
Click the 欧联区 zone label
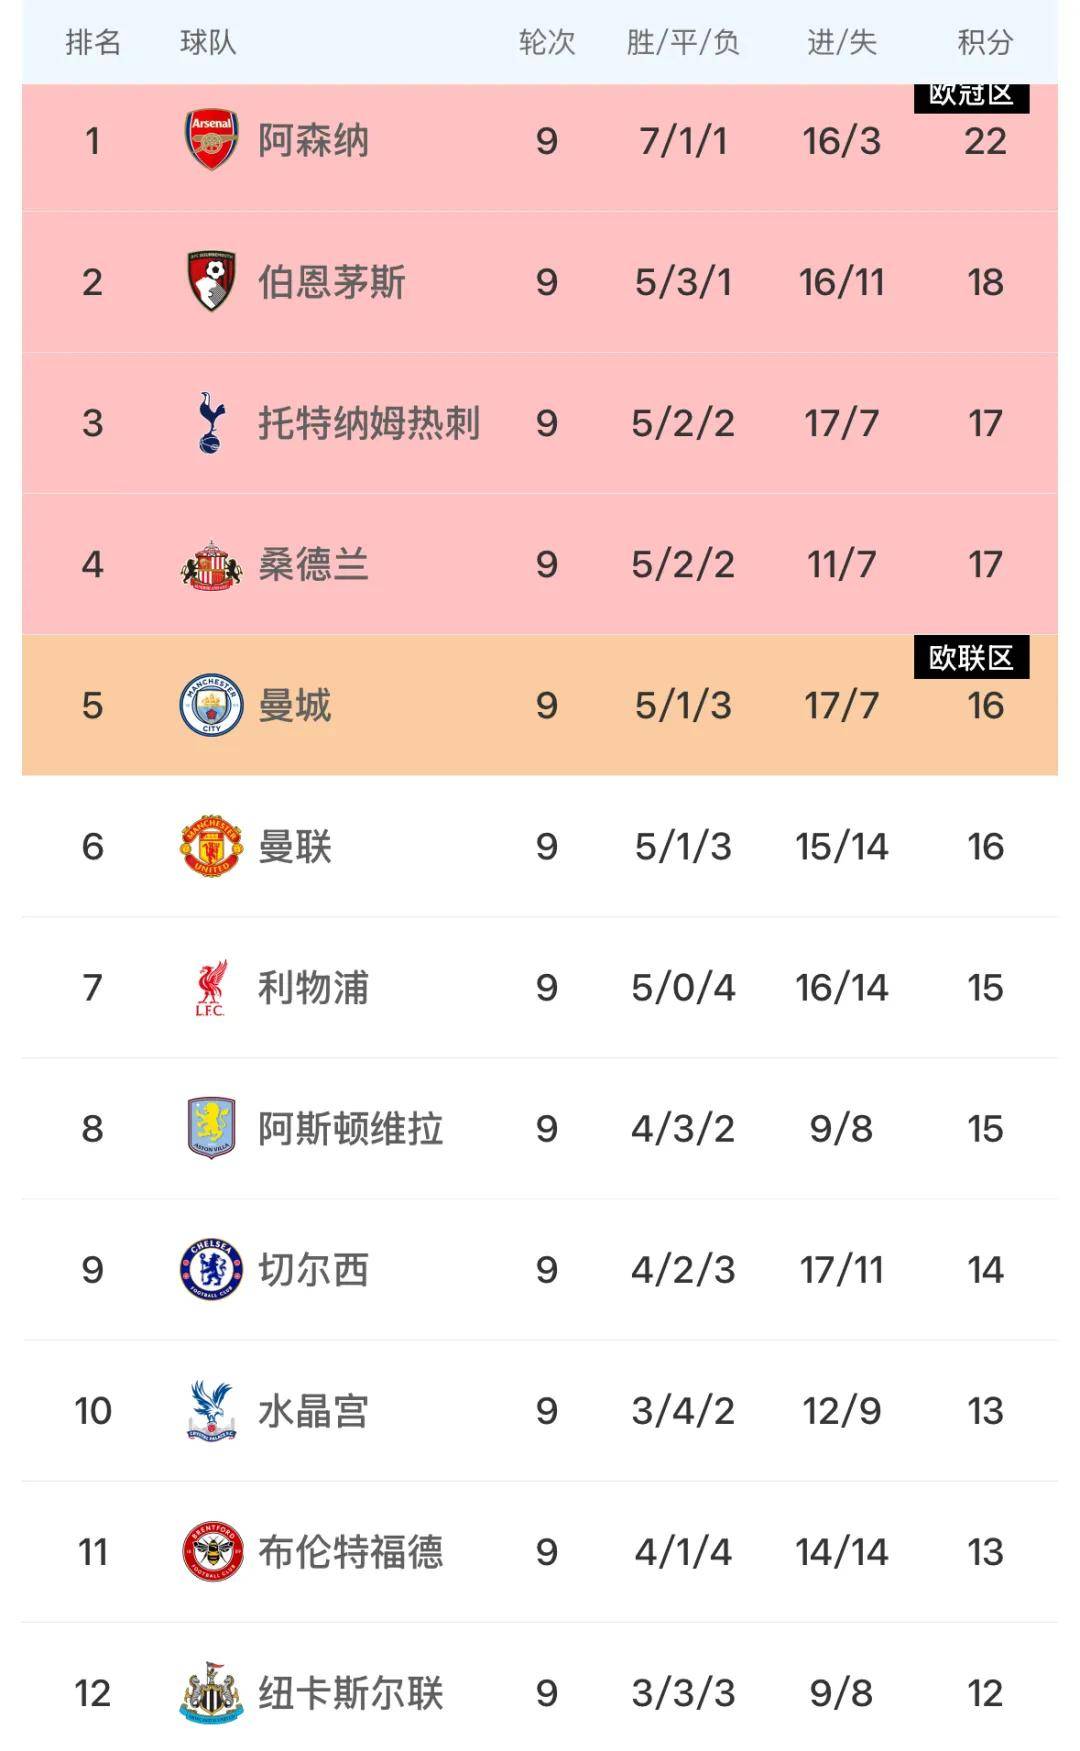[971, 658]
